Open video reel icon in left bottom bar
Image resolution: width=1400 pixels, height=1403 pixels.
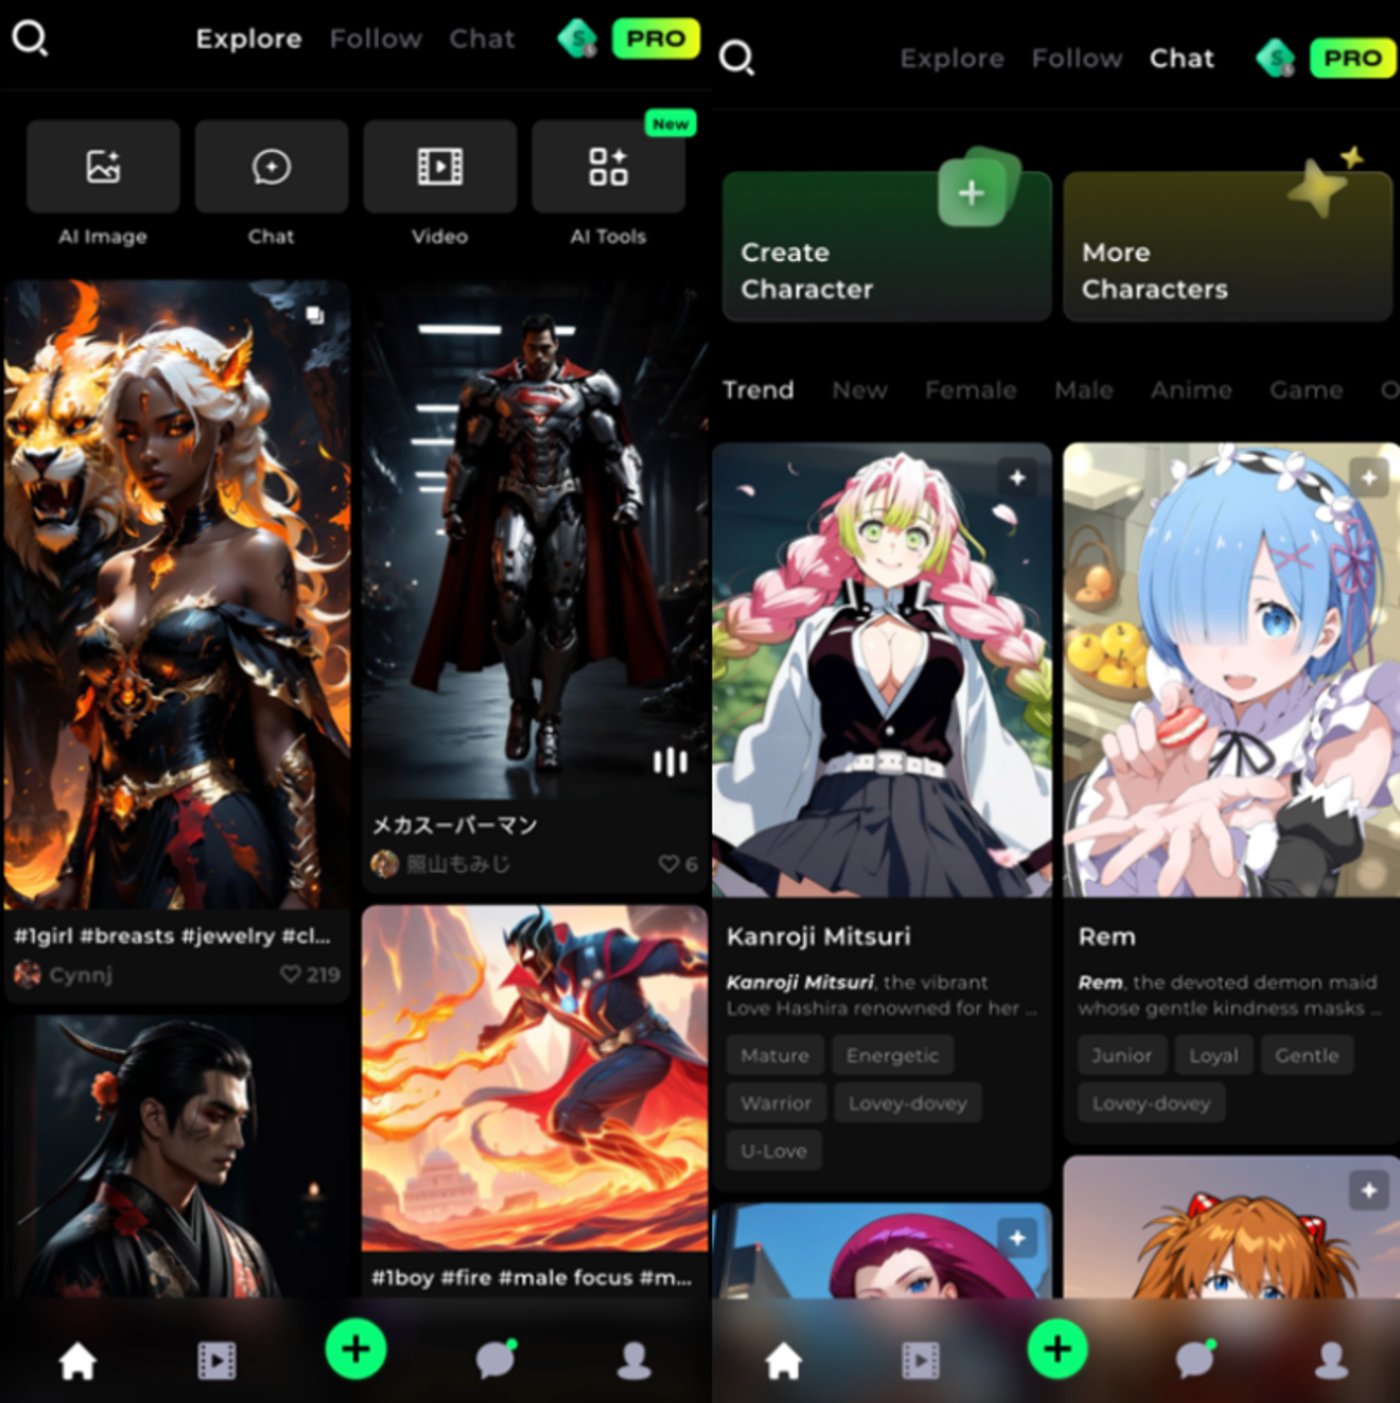click(216, 1360)
